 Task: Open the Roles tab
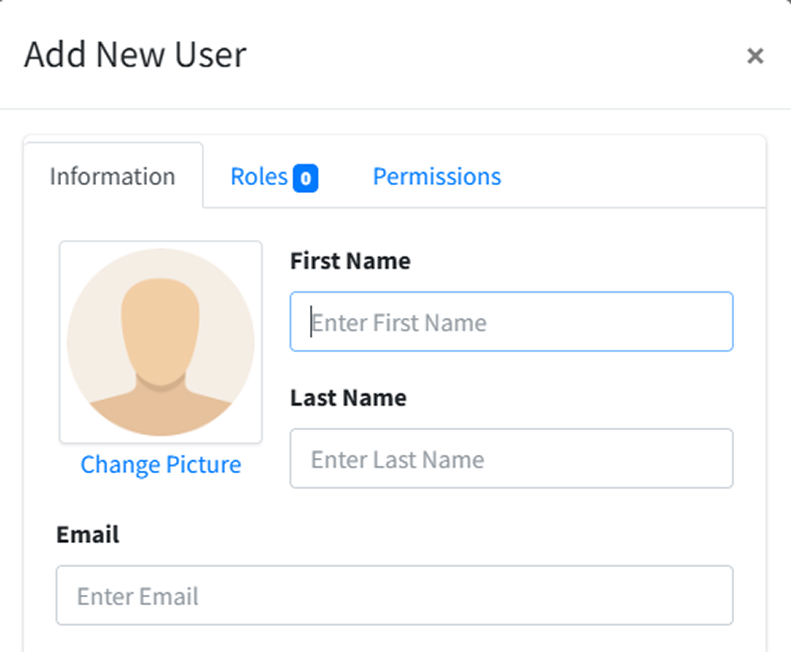(274, 177)
